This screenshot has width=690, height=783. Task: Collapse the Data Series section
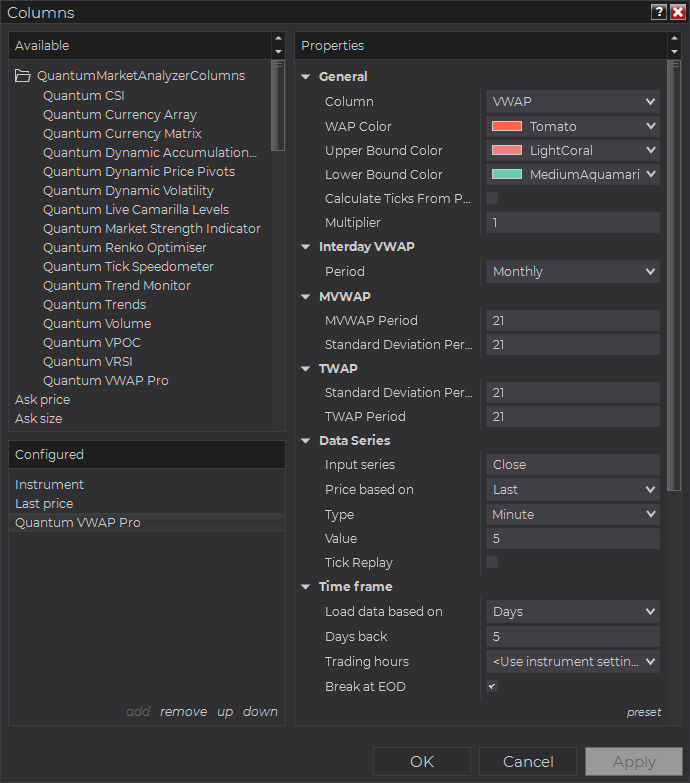click(x=306, y=440)
